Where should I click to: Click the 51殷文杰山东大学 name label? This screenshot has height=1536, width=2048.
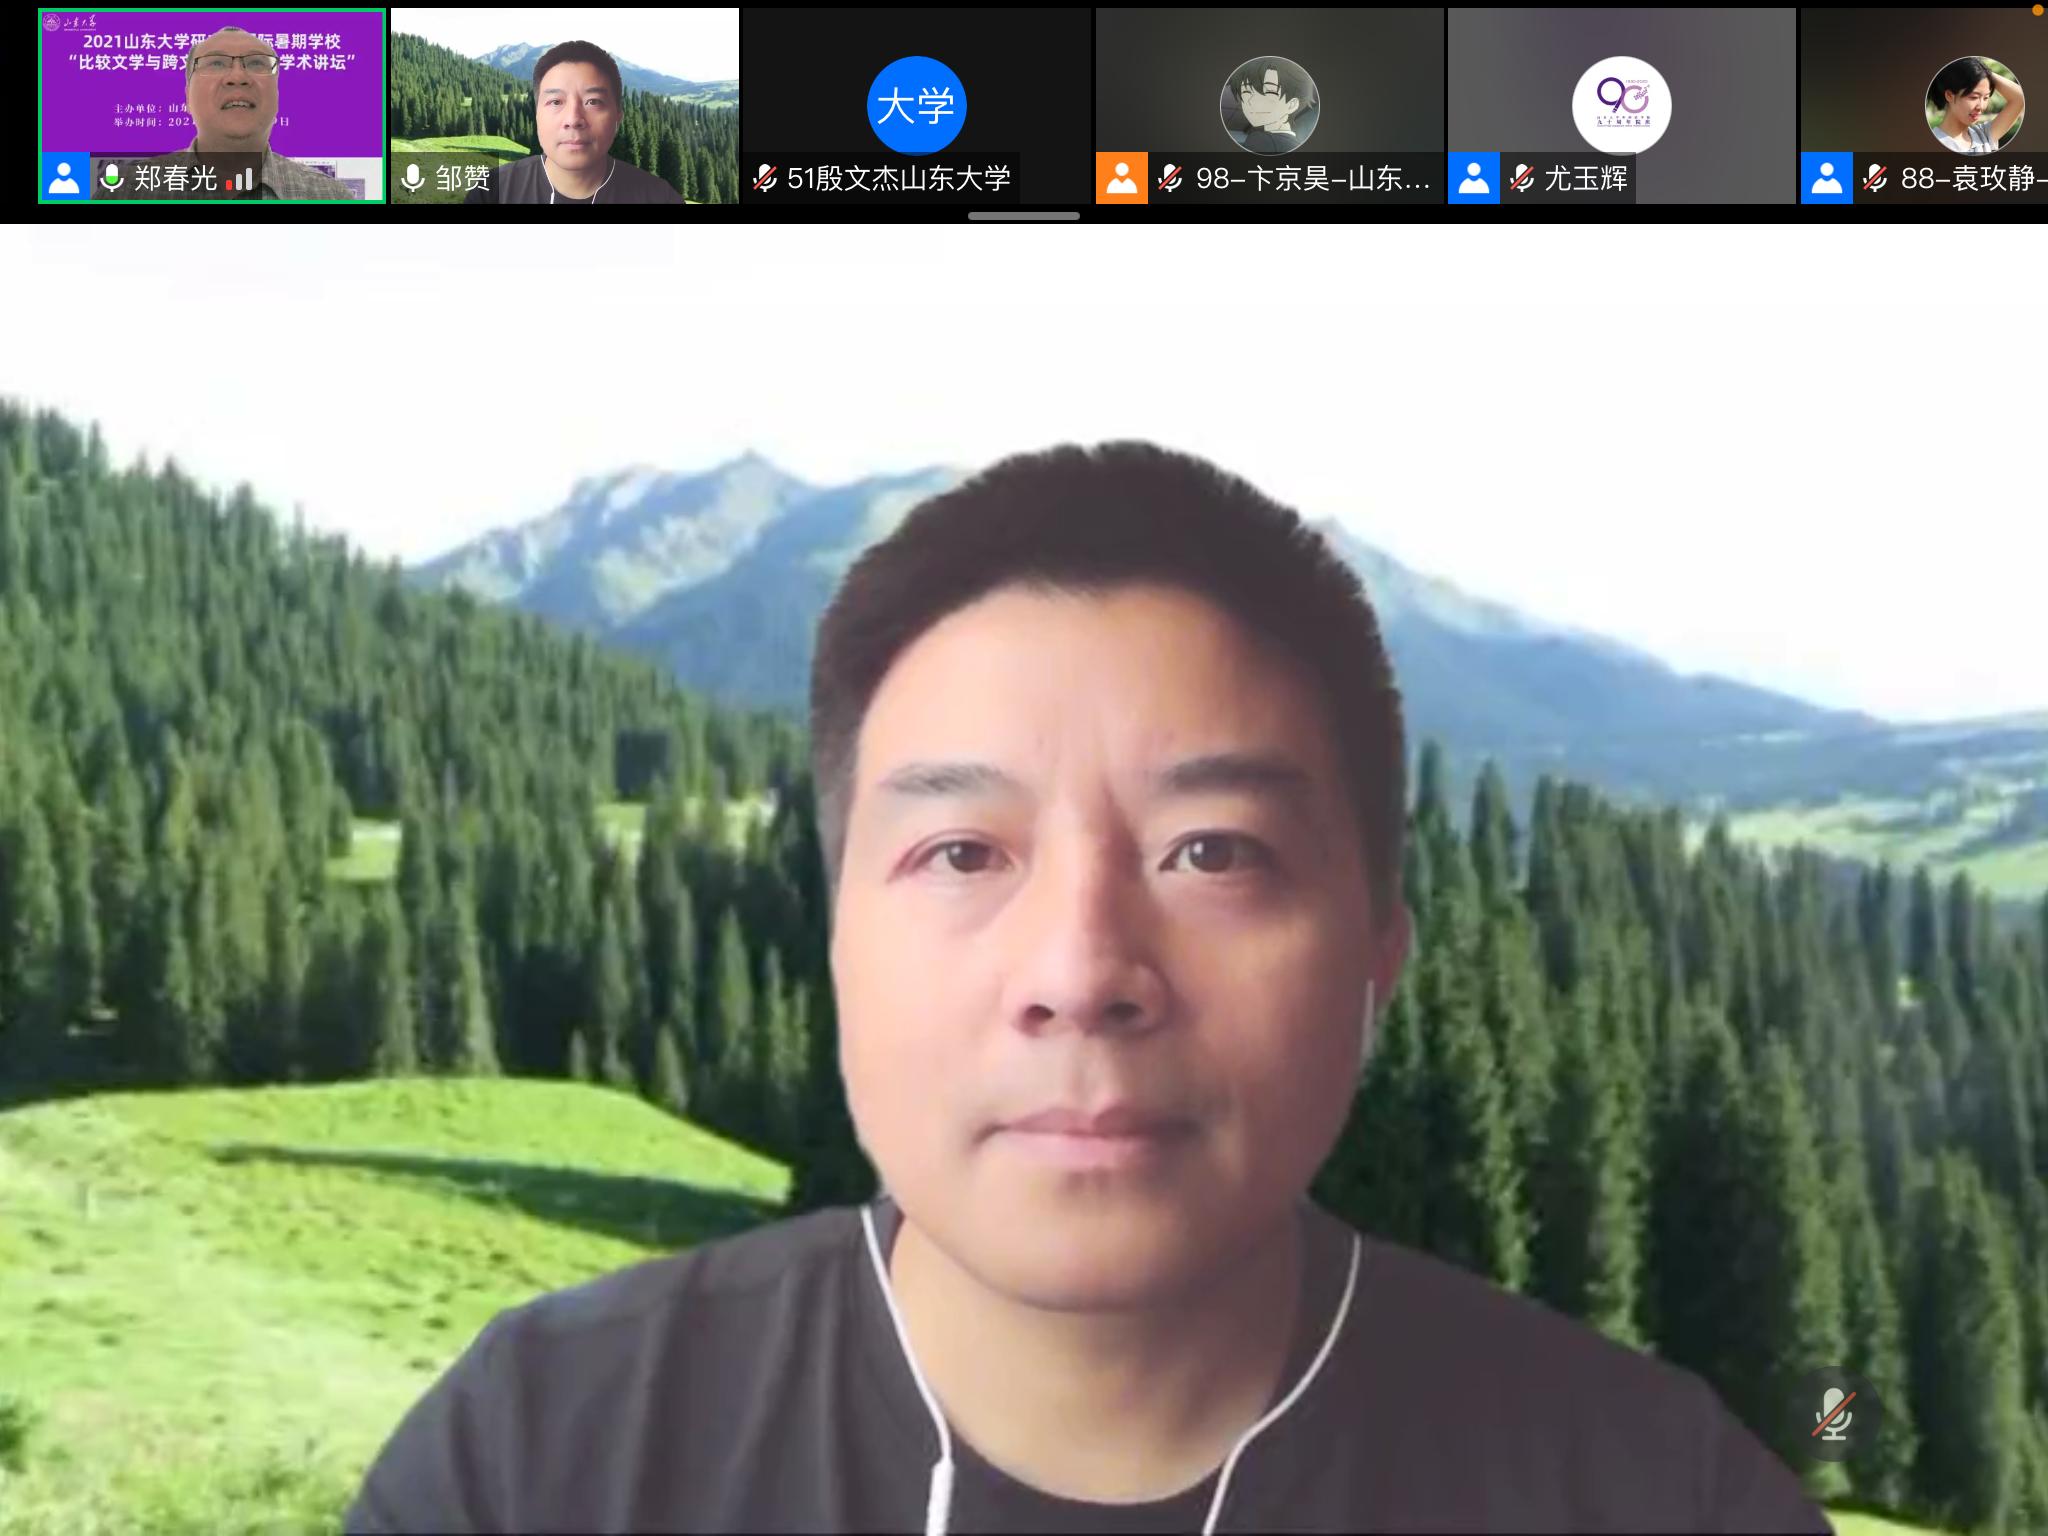898,179
